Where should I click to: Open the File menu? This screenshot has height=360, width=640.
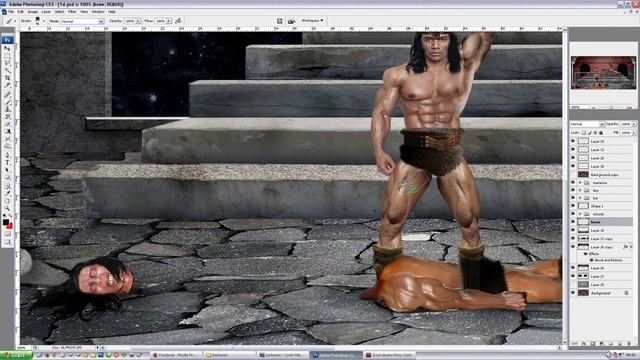(11, 12)
